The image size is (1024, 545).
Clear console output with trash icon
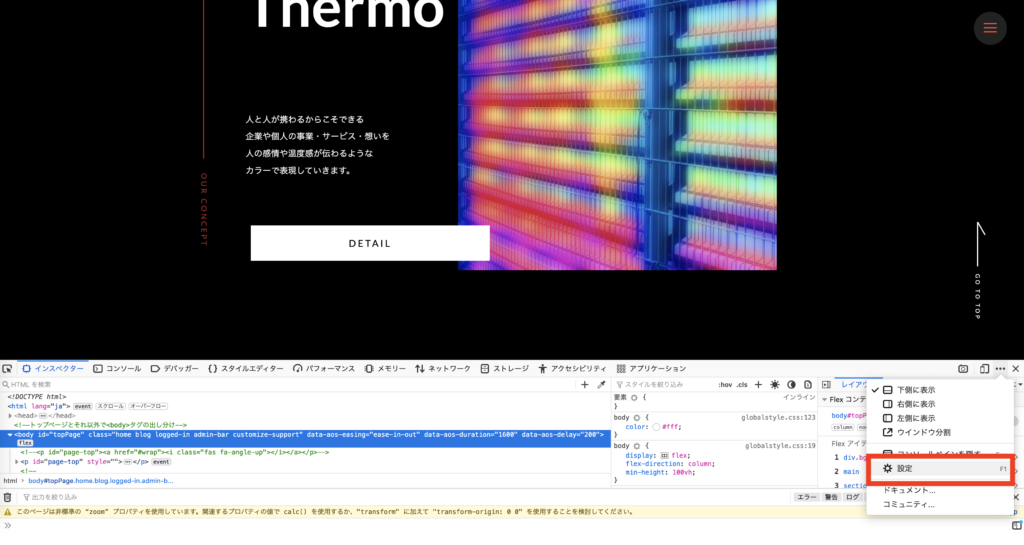tap(8, 497)
